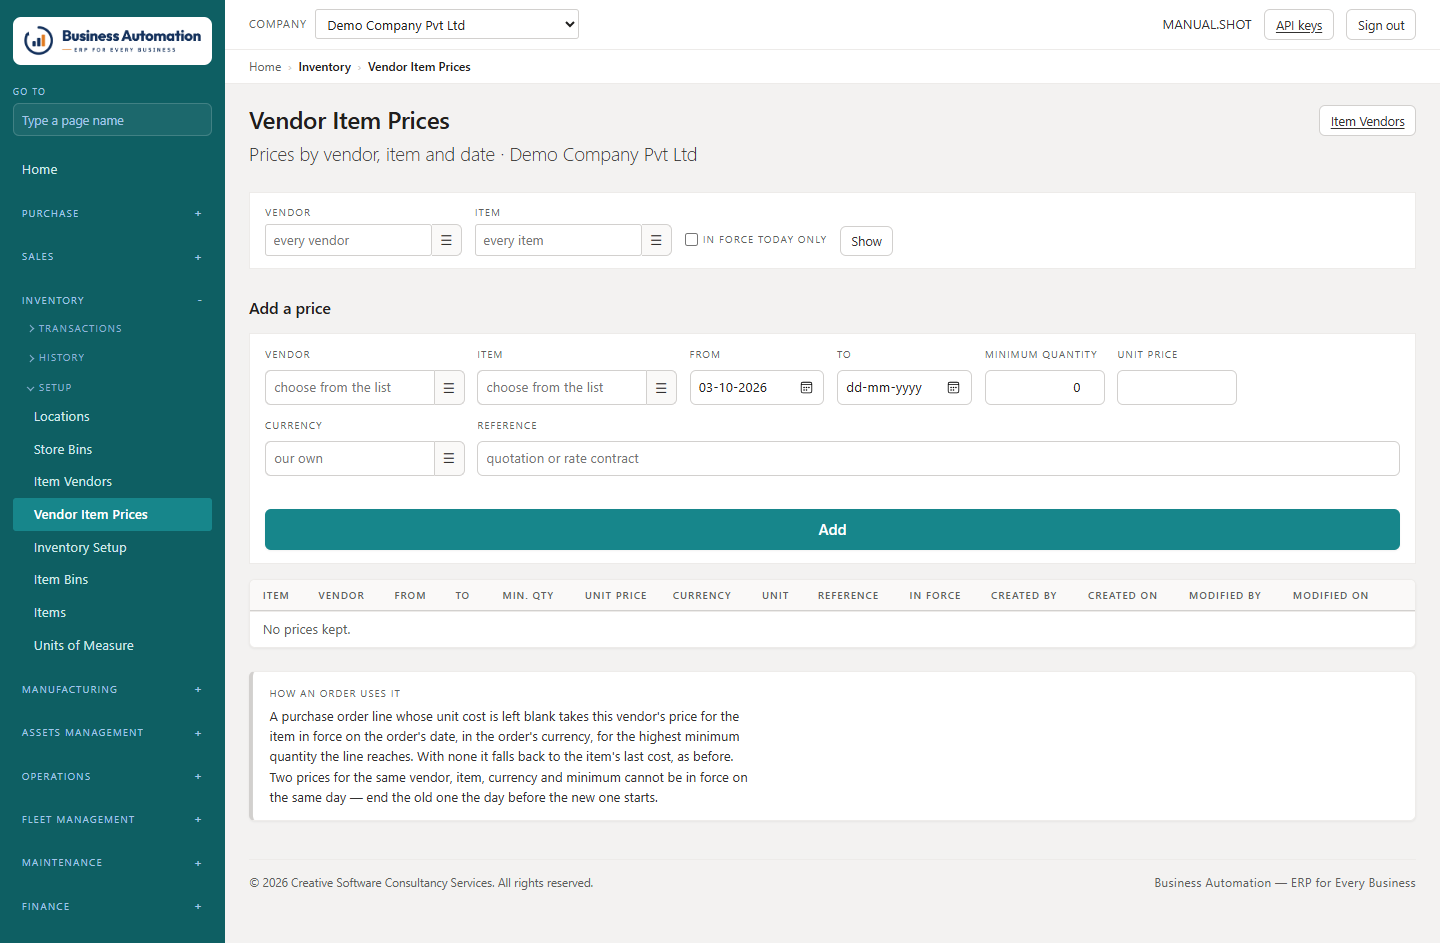Screen dimensions: 1440x943
Task: Expand Transactions under Inventory
Action: (75, 329)
